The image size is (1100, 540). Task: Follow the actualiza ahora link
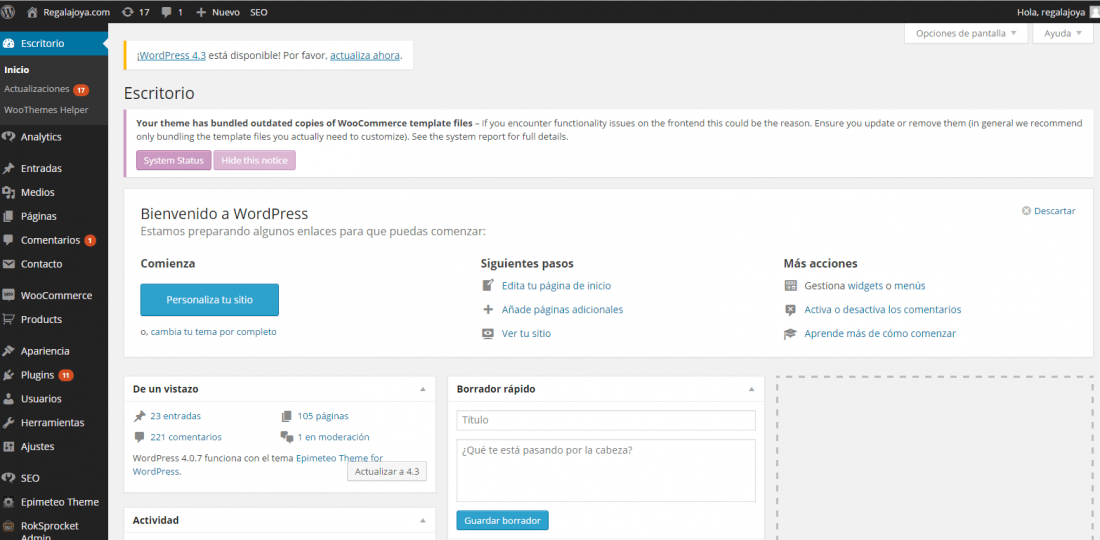click(365, 55)
